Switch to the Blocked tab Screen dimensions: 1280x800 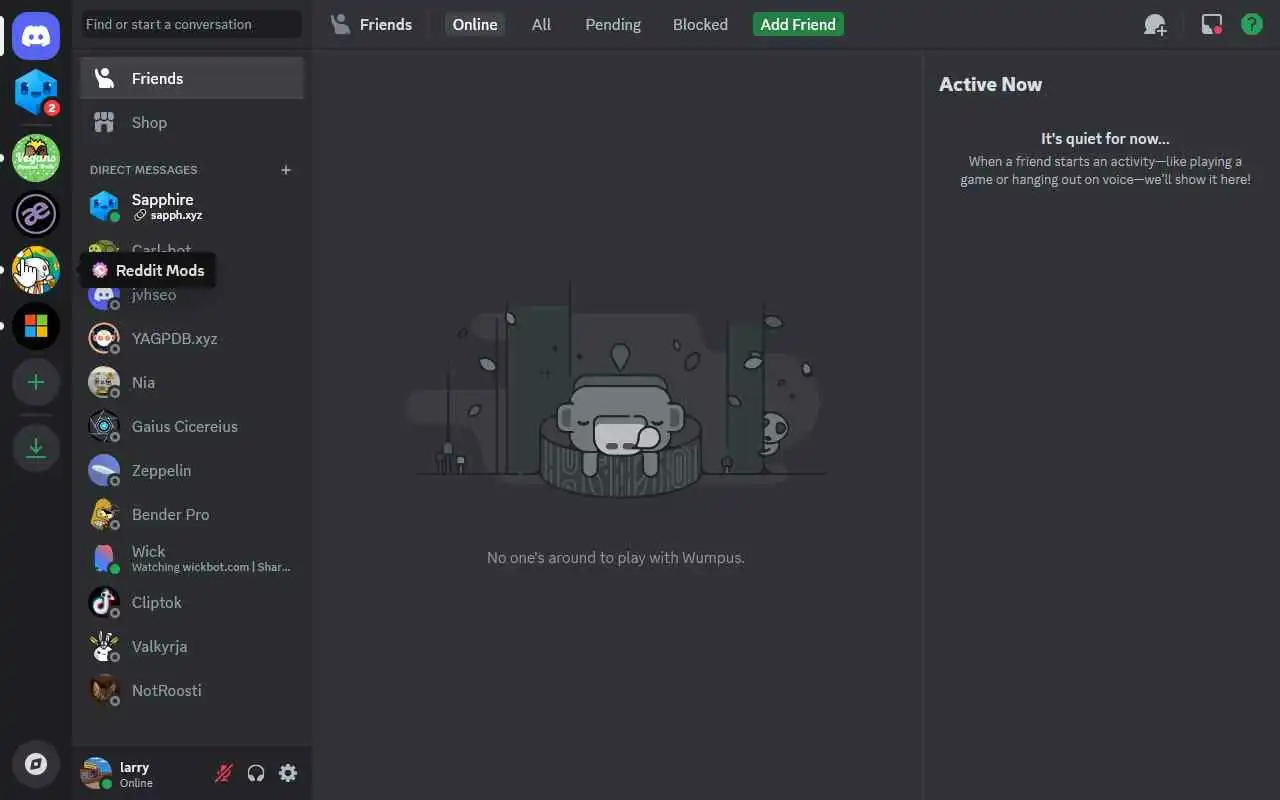pyautogui.click(x=700, y=24)
